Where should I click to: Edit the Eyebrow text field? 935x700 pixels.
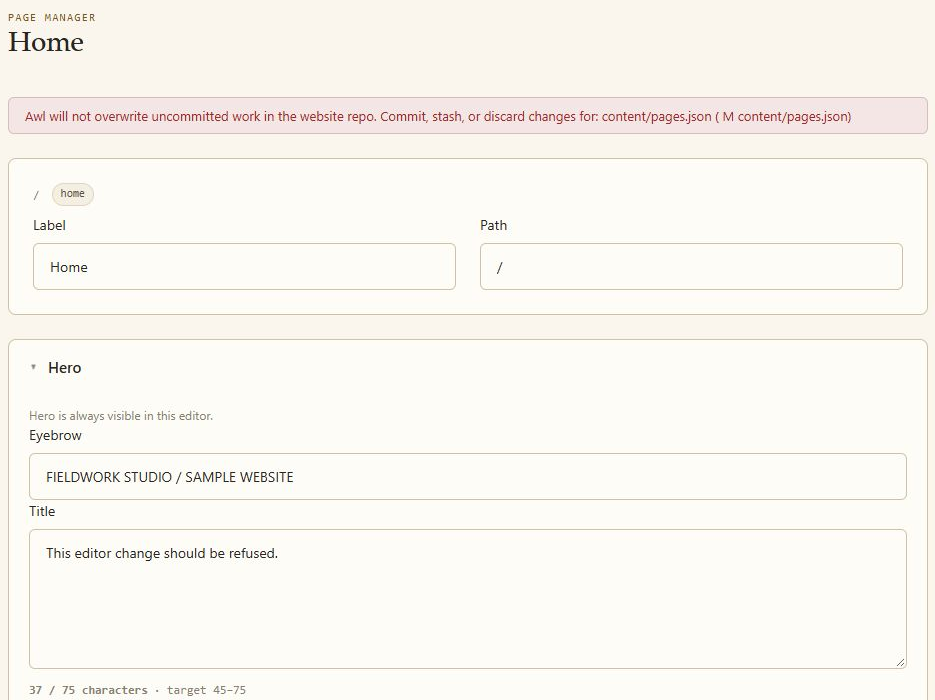[x=468, y=476]
